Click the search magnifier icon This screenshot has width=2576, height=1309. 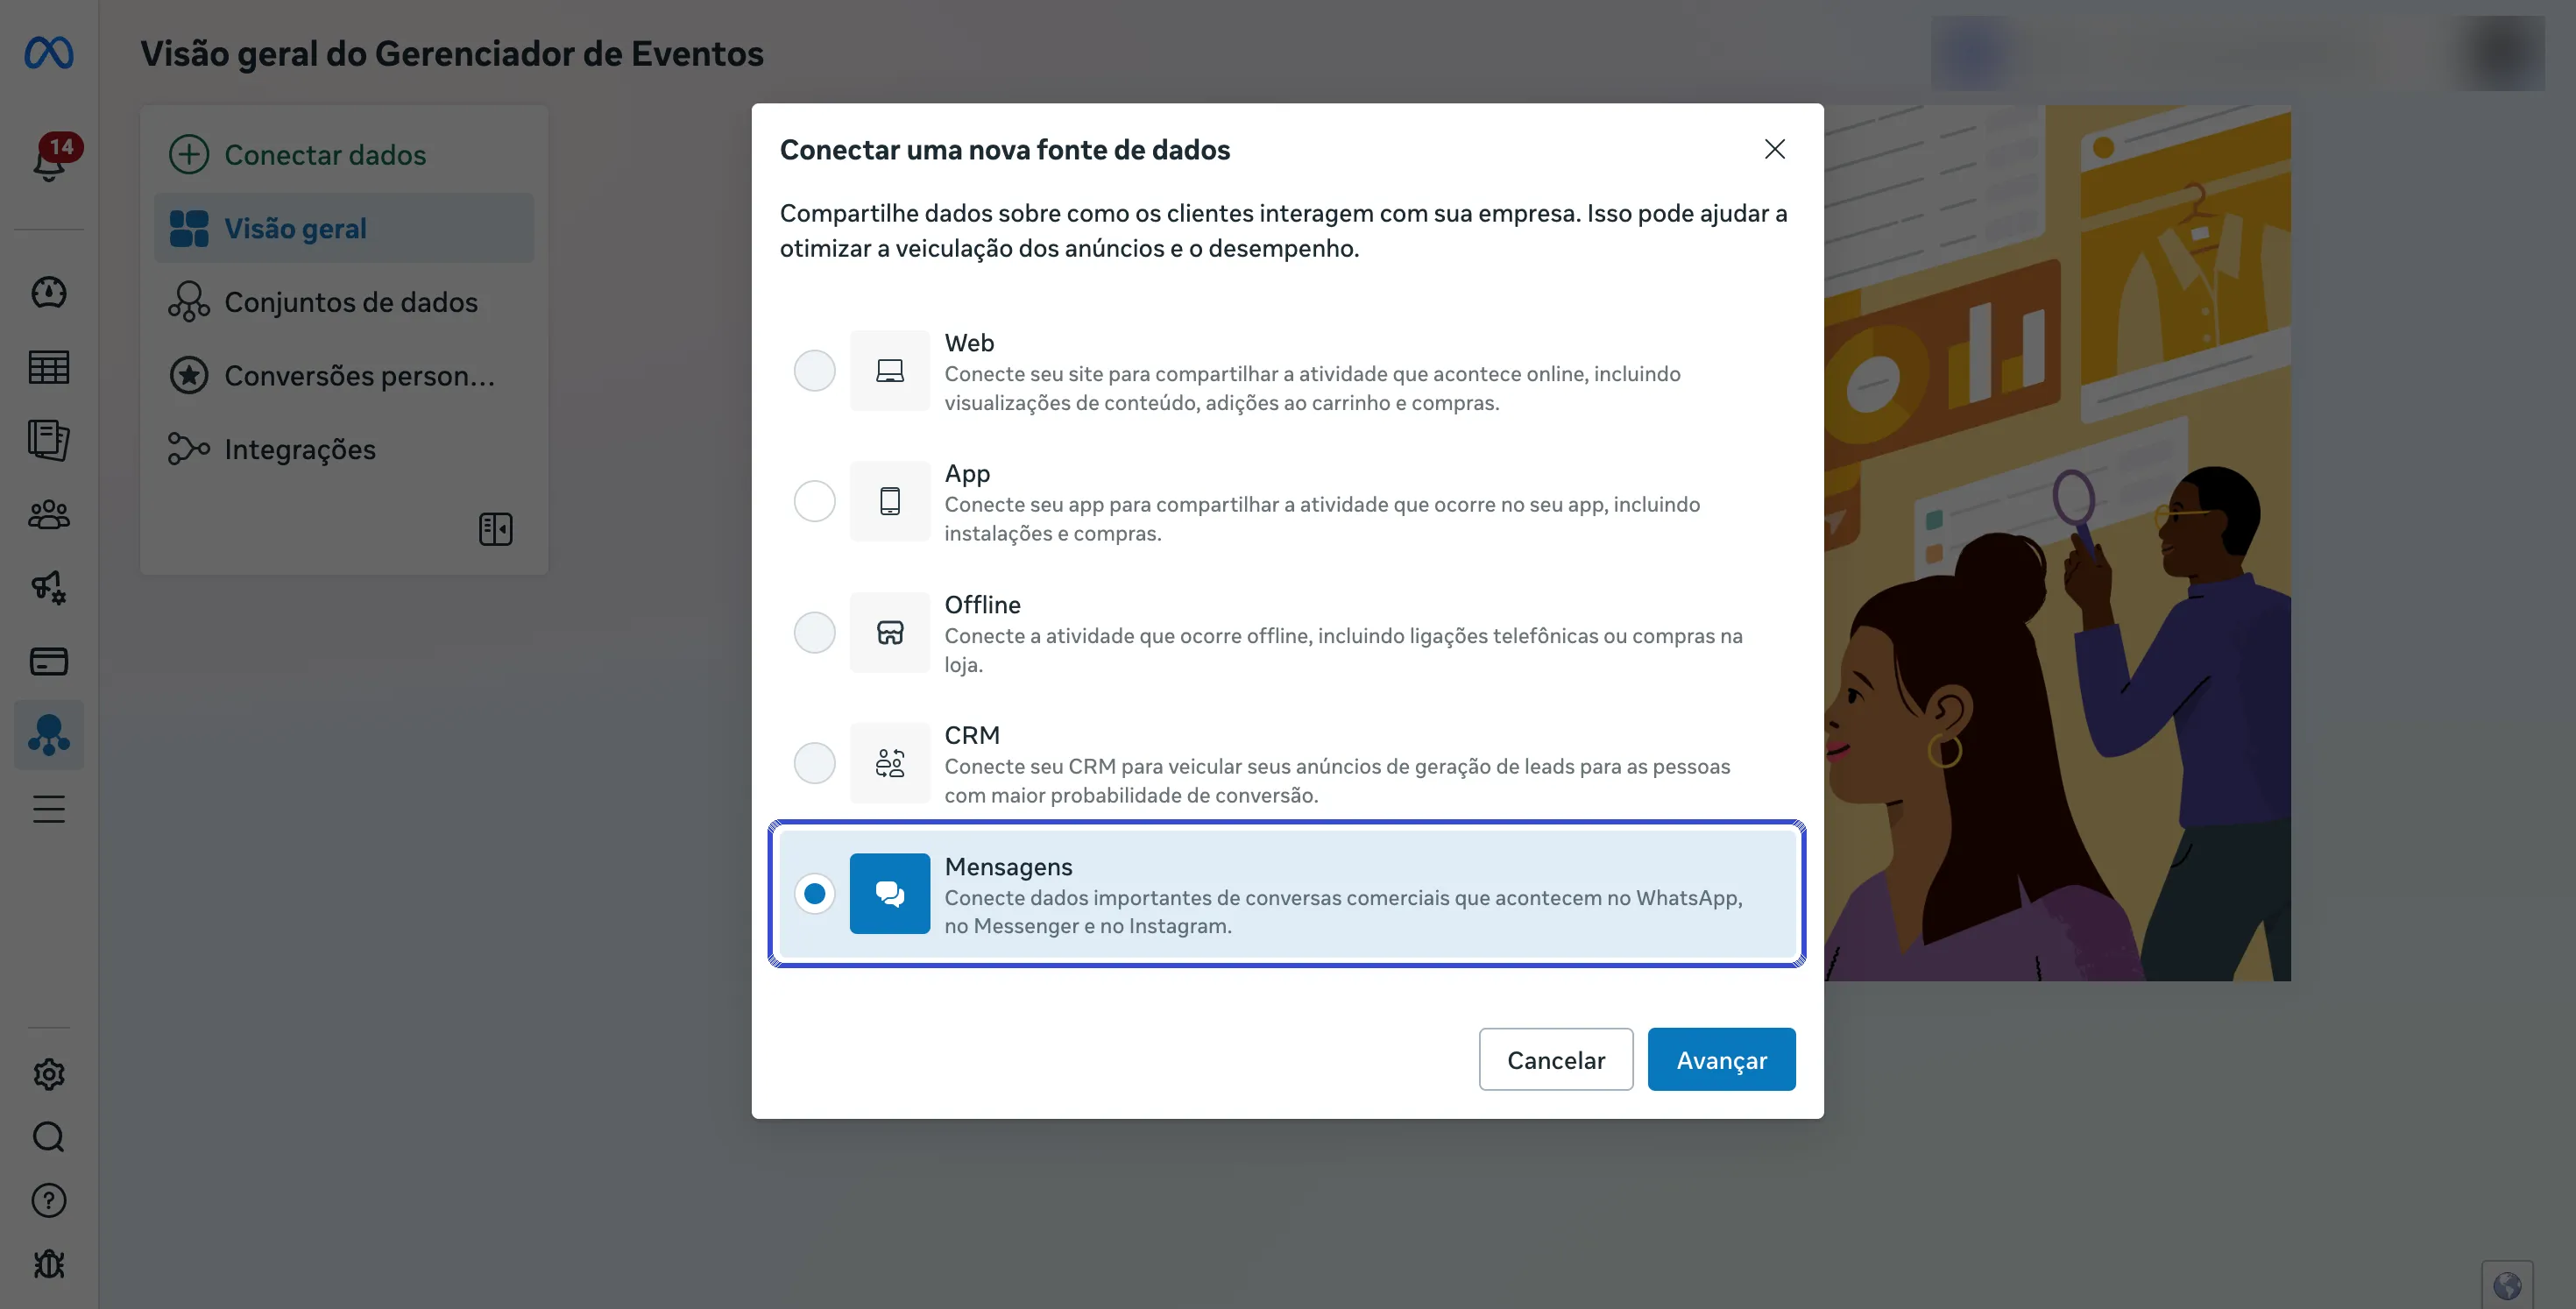click(49, 1137)
